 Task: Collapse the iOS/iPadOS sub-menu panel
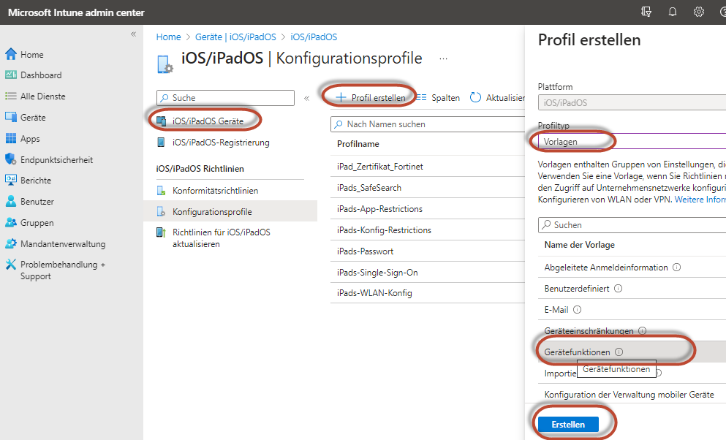(x=306, y=98)
